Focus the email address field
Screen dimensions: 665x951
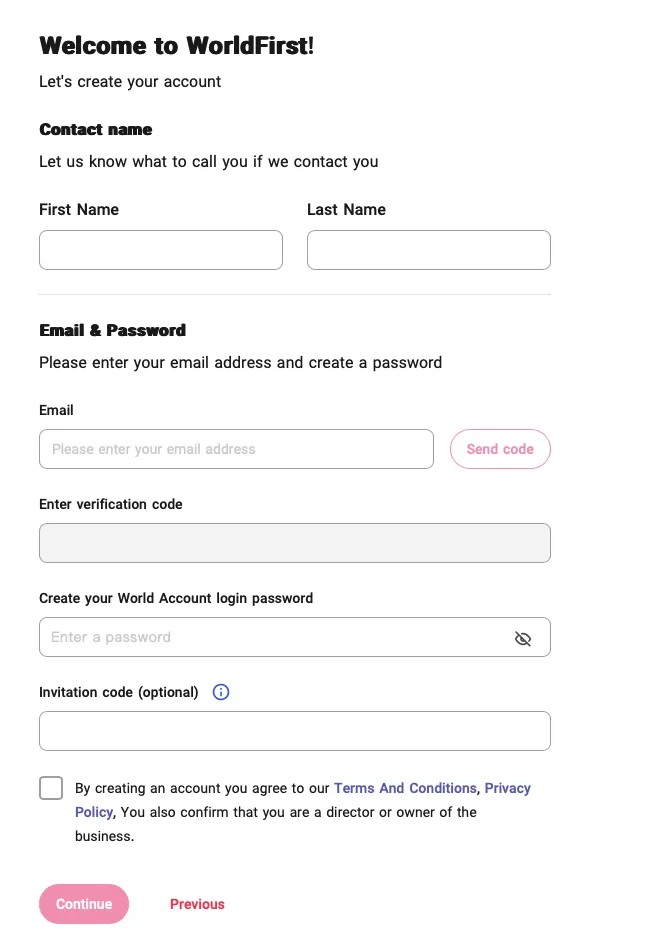[237, 449]
